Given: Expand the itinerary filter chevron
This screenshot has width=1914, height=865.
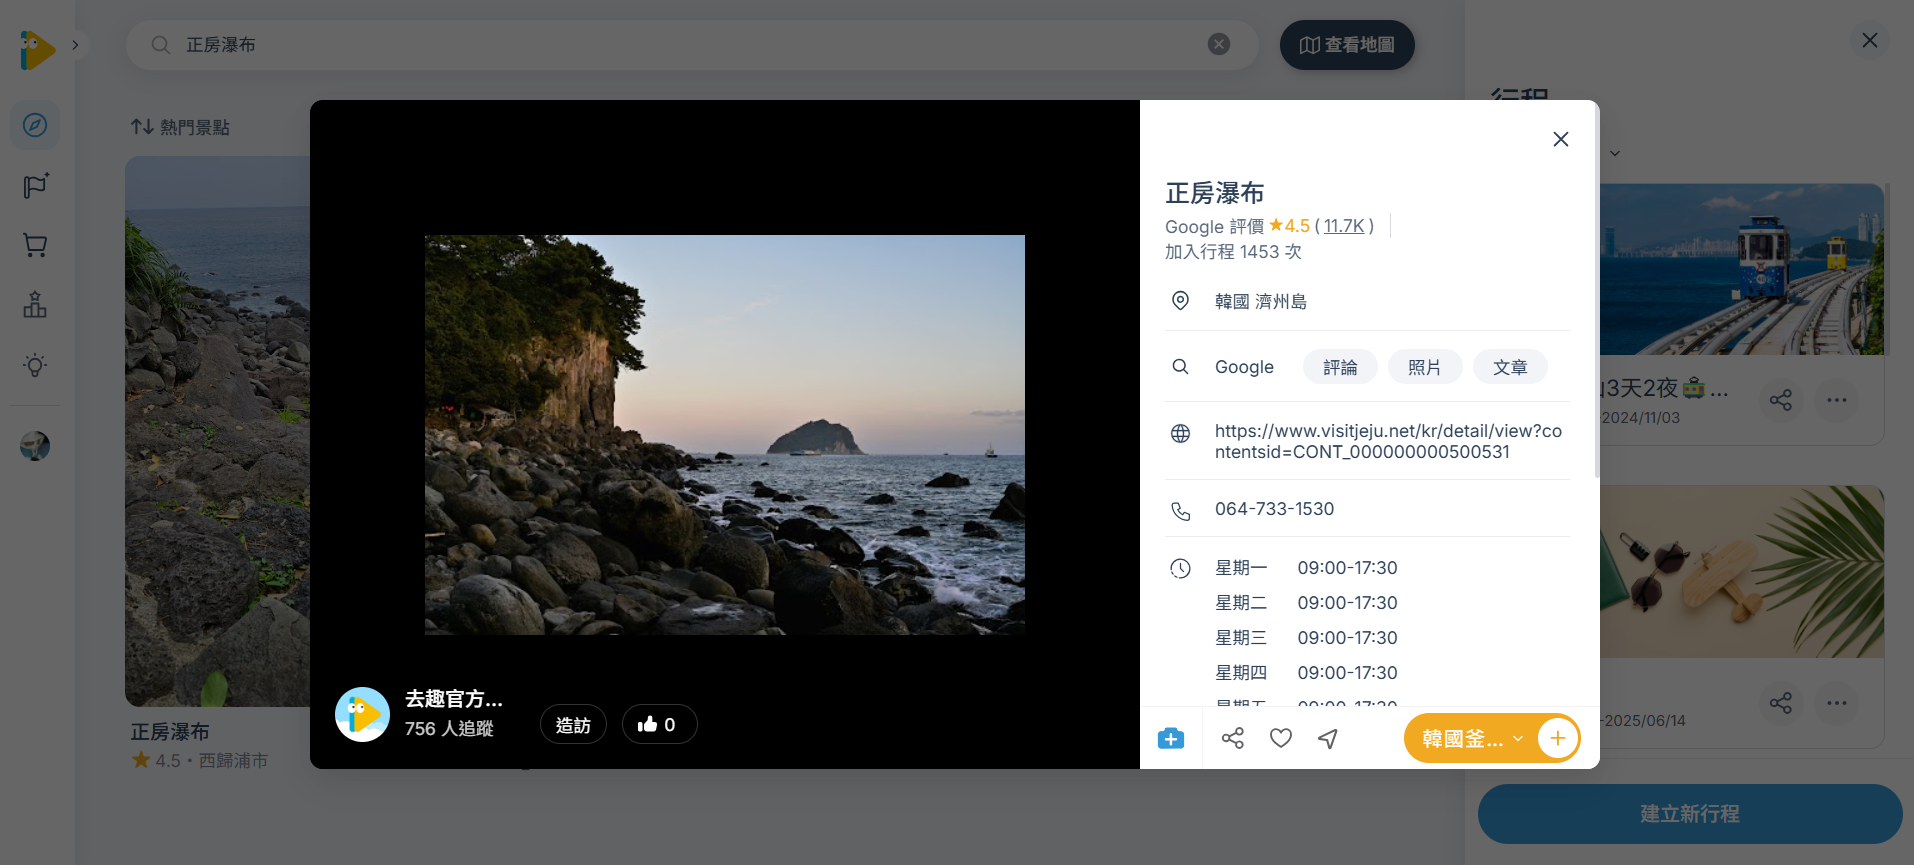Looking at the screenshot, I should coord(1615,153).
